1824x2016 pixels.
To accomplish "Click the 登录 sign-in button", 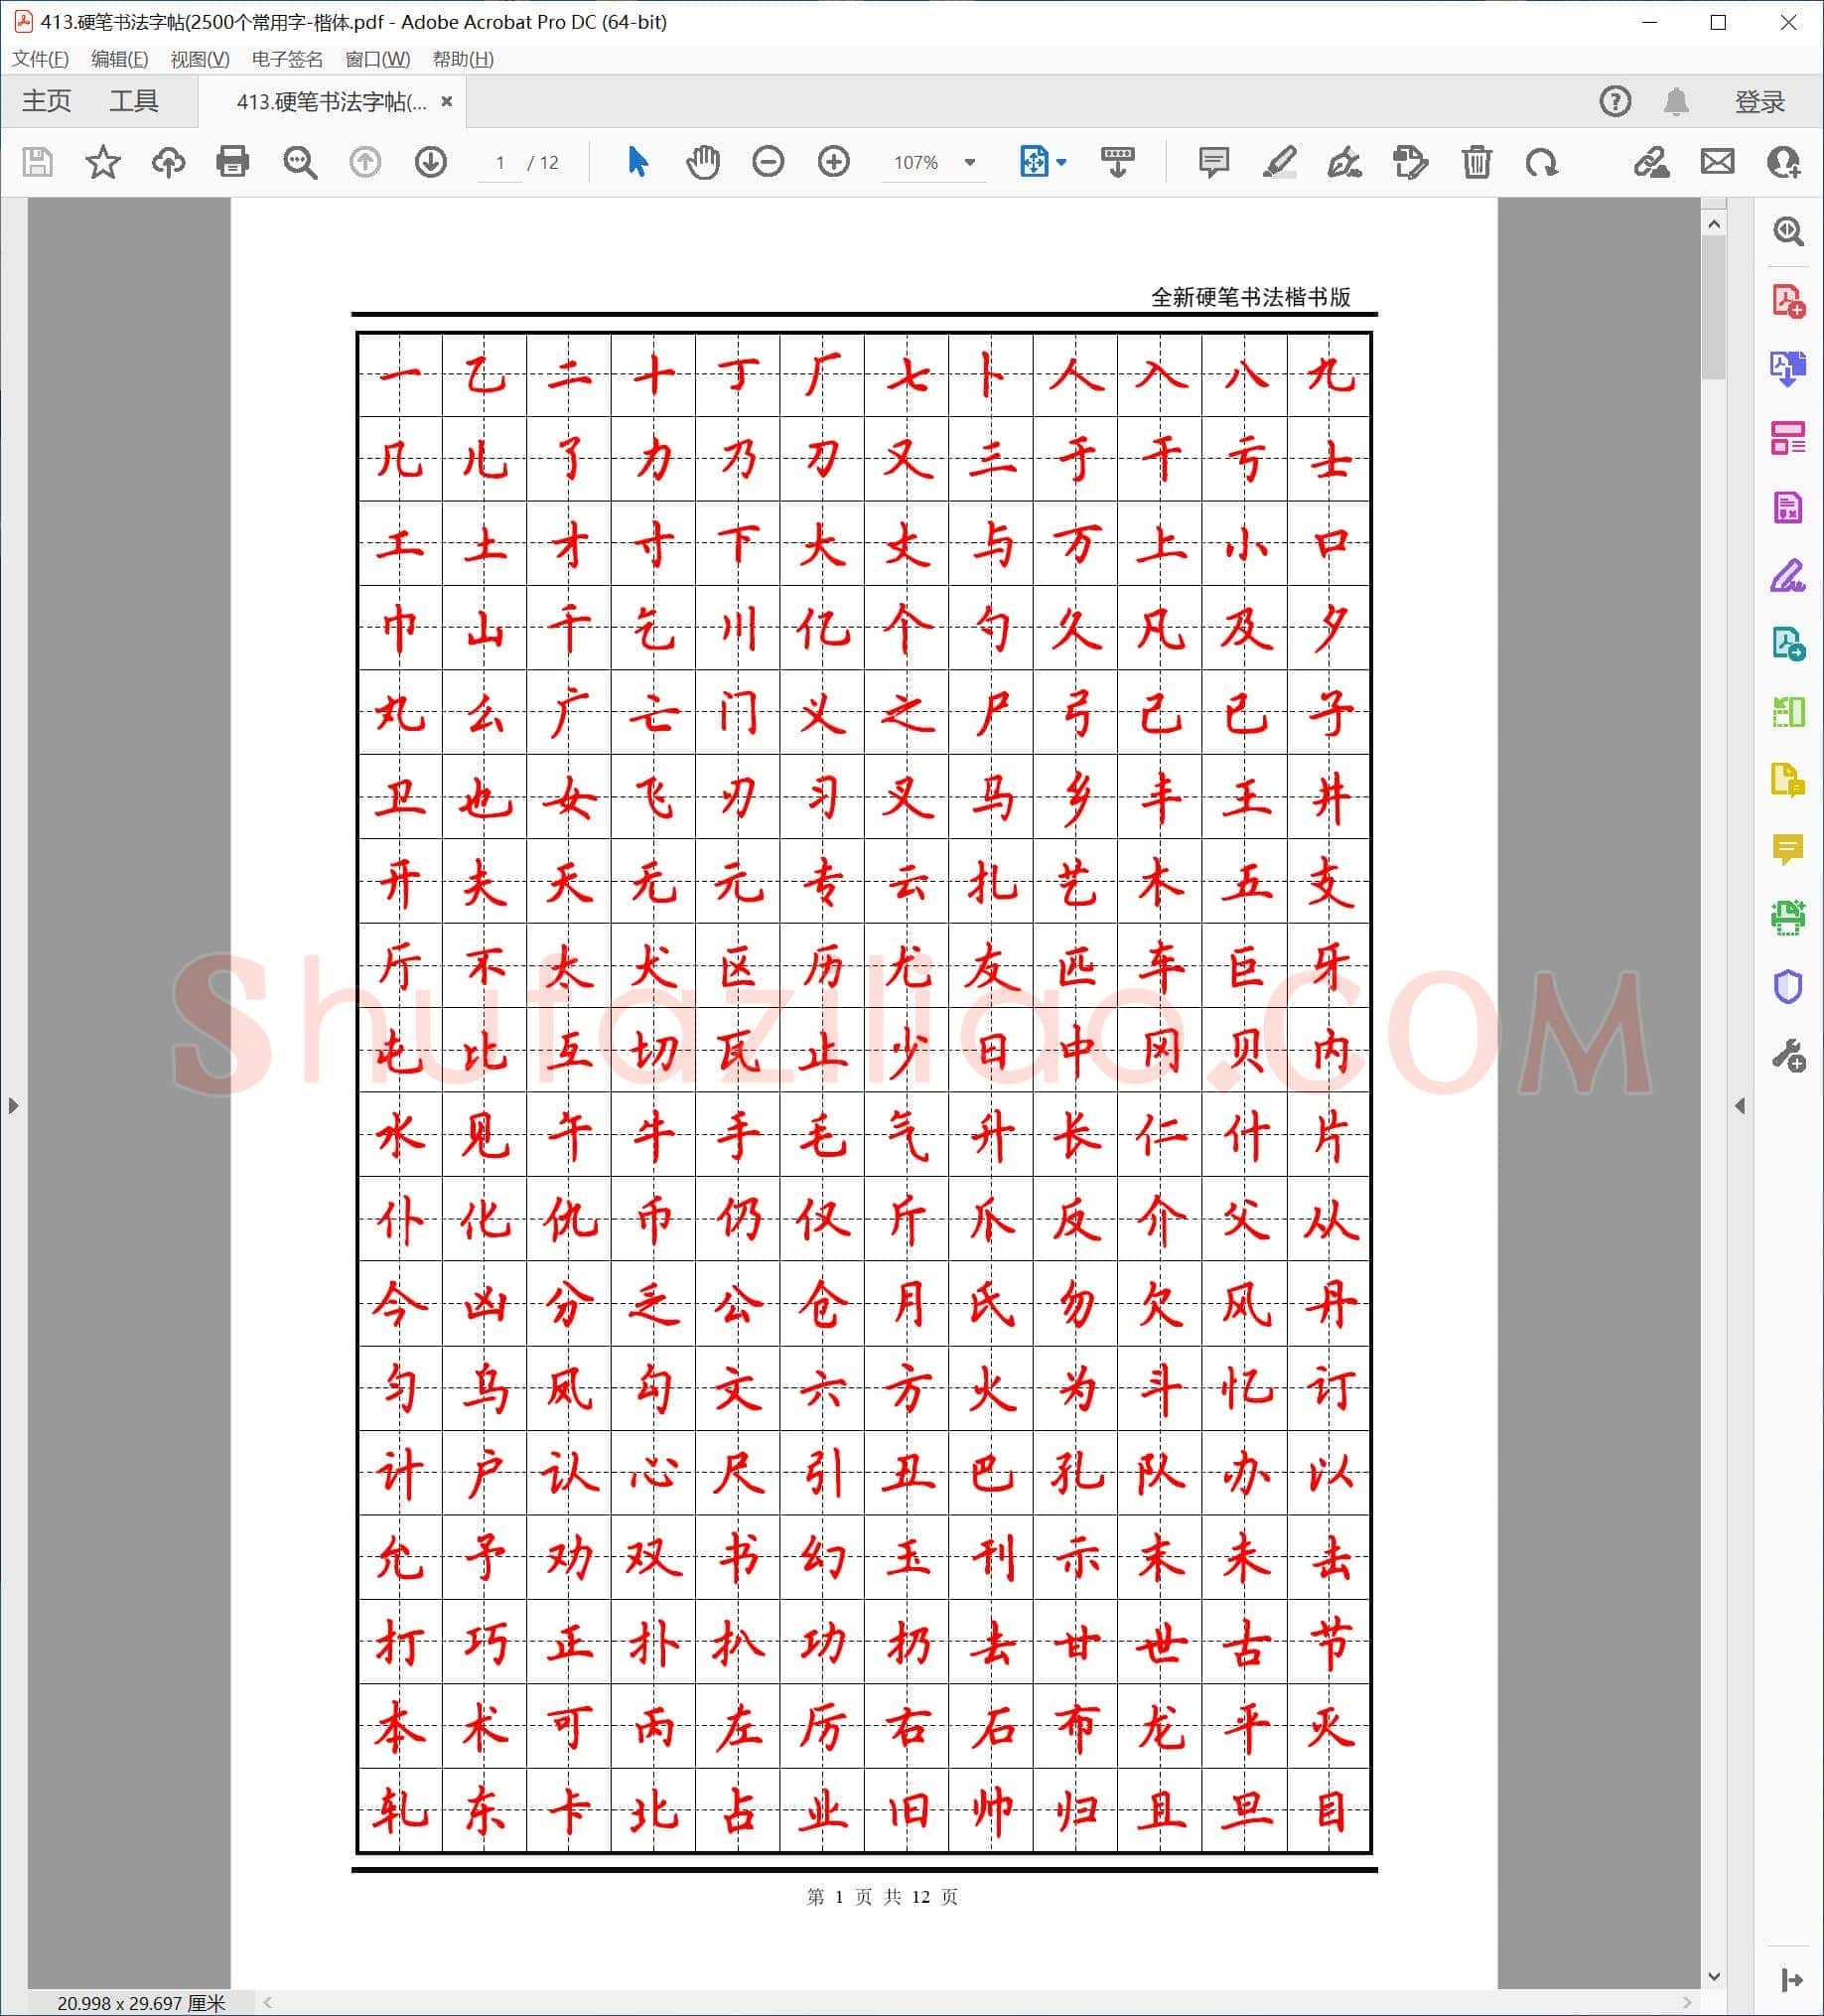I will [1759, 102].
